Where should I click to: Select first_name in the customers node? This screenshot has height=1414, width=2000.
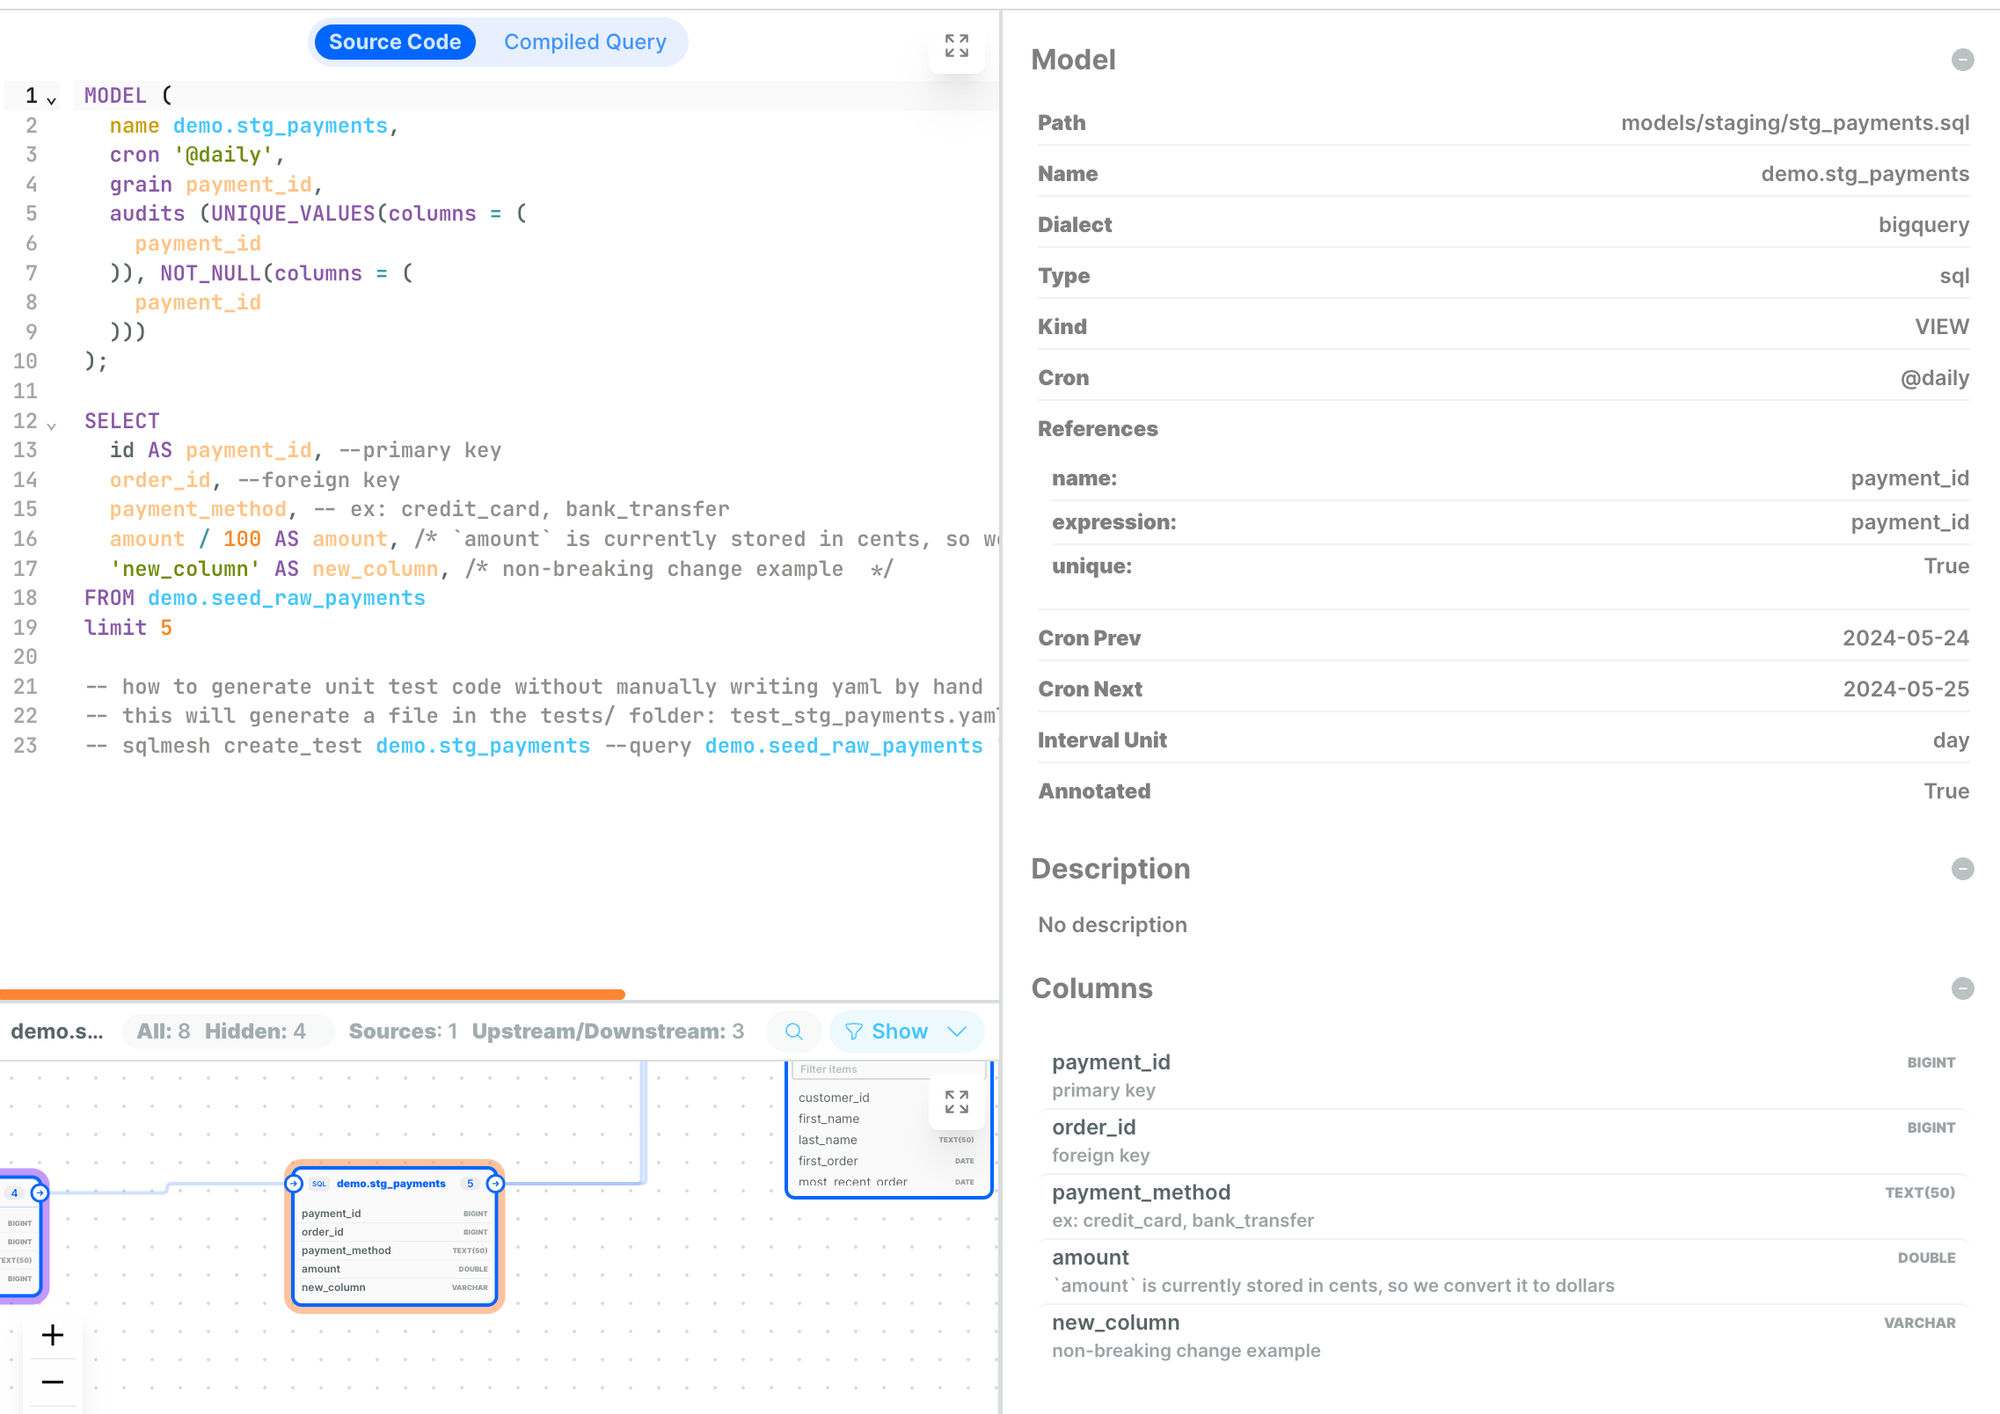coord(829,1118)
